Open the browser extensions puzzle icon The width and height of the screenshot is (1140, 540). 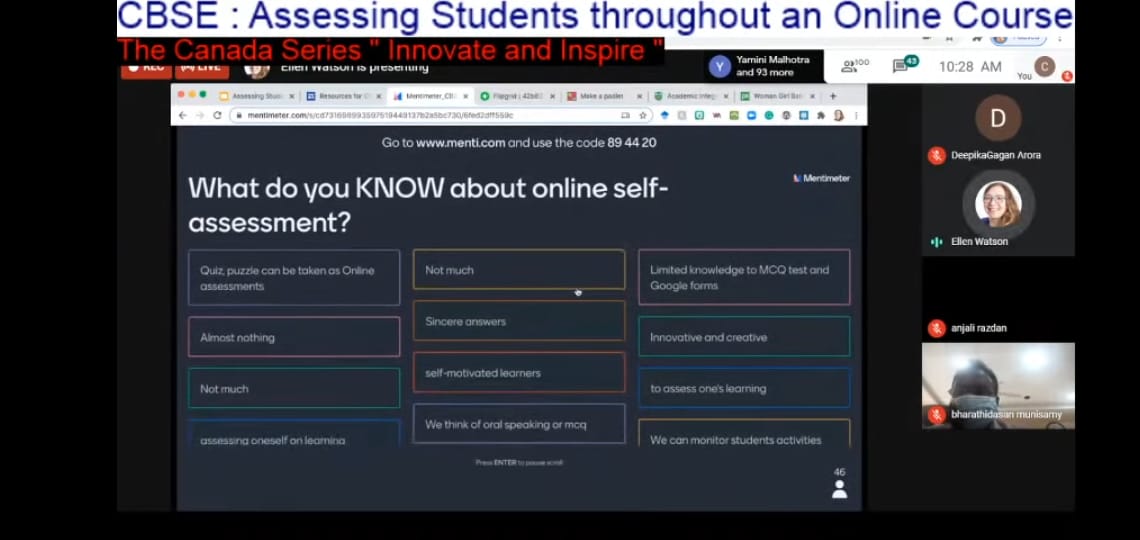(x=822, y=115)
